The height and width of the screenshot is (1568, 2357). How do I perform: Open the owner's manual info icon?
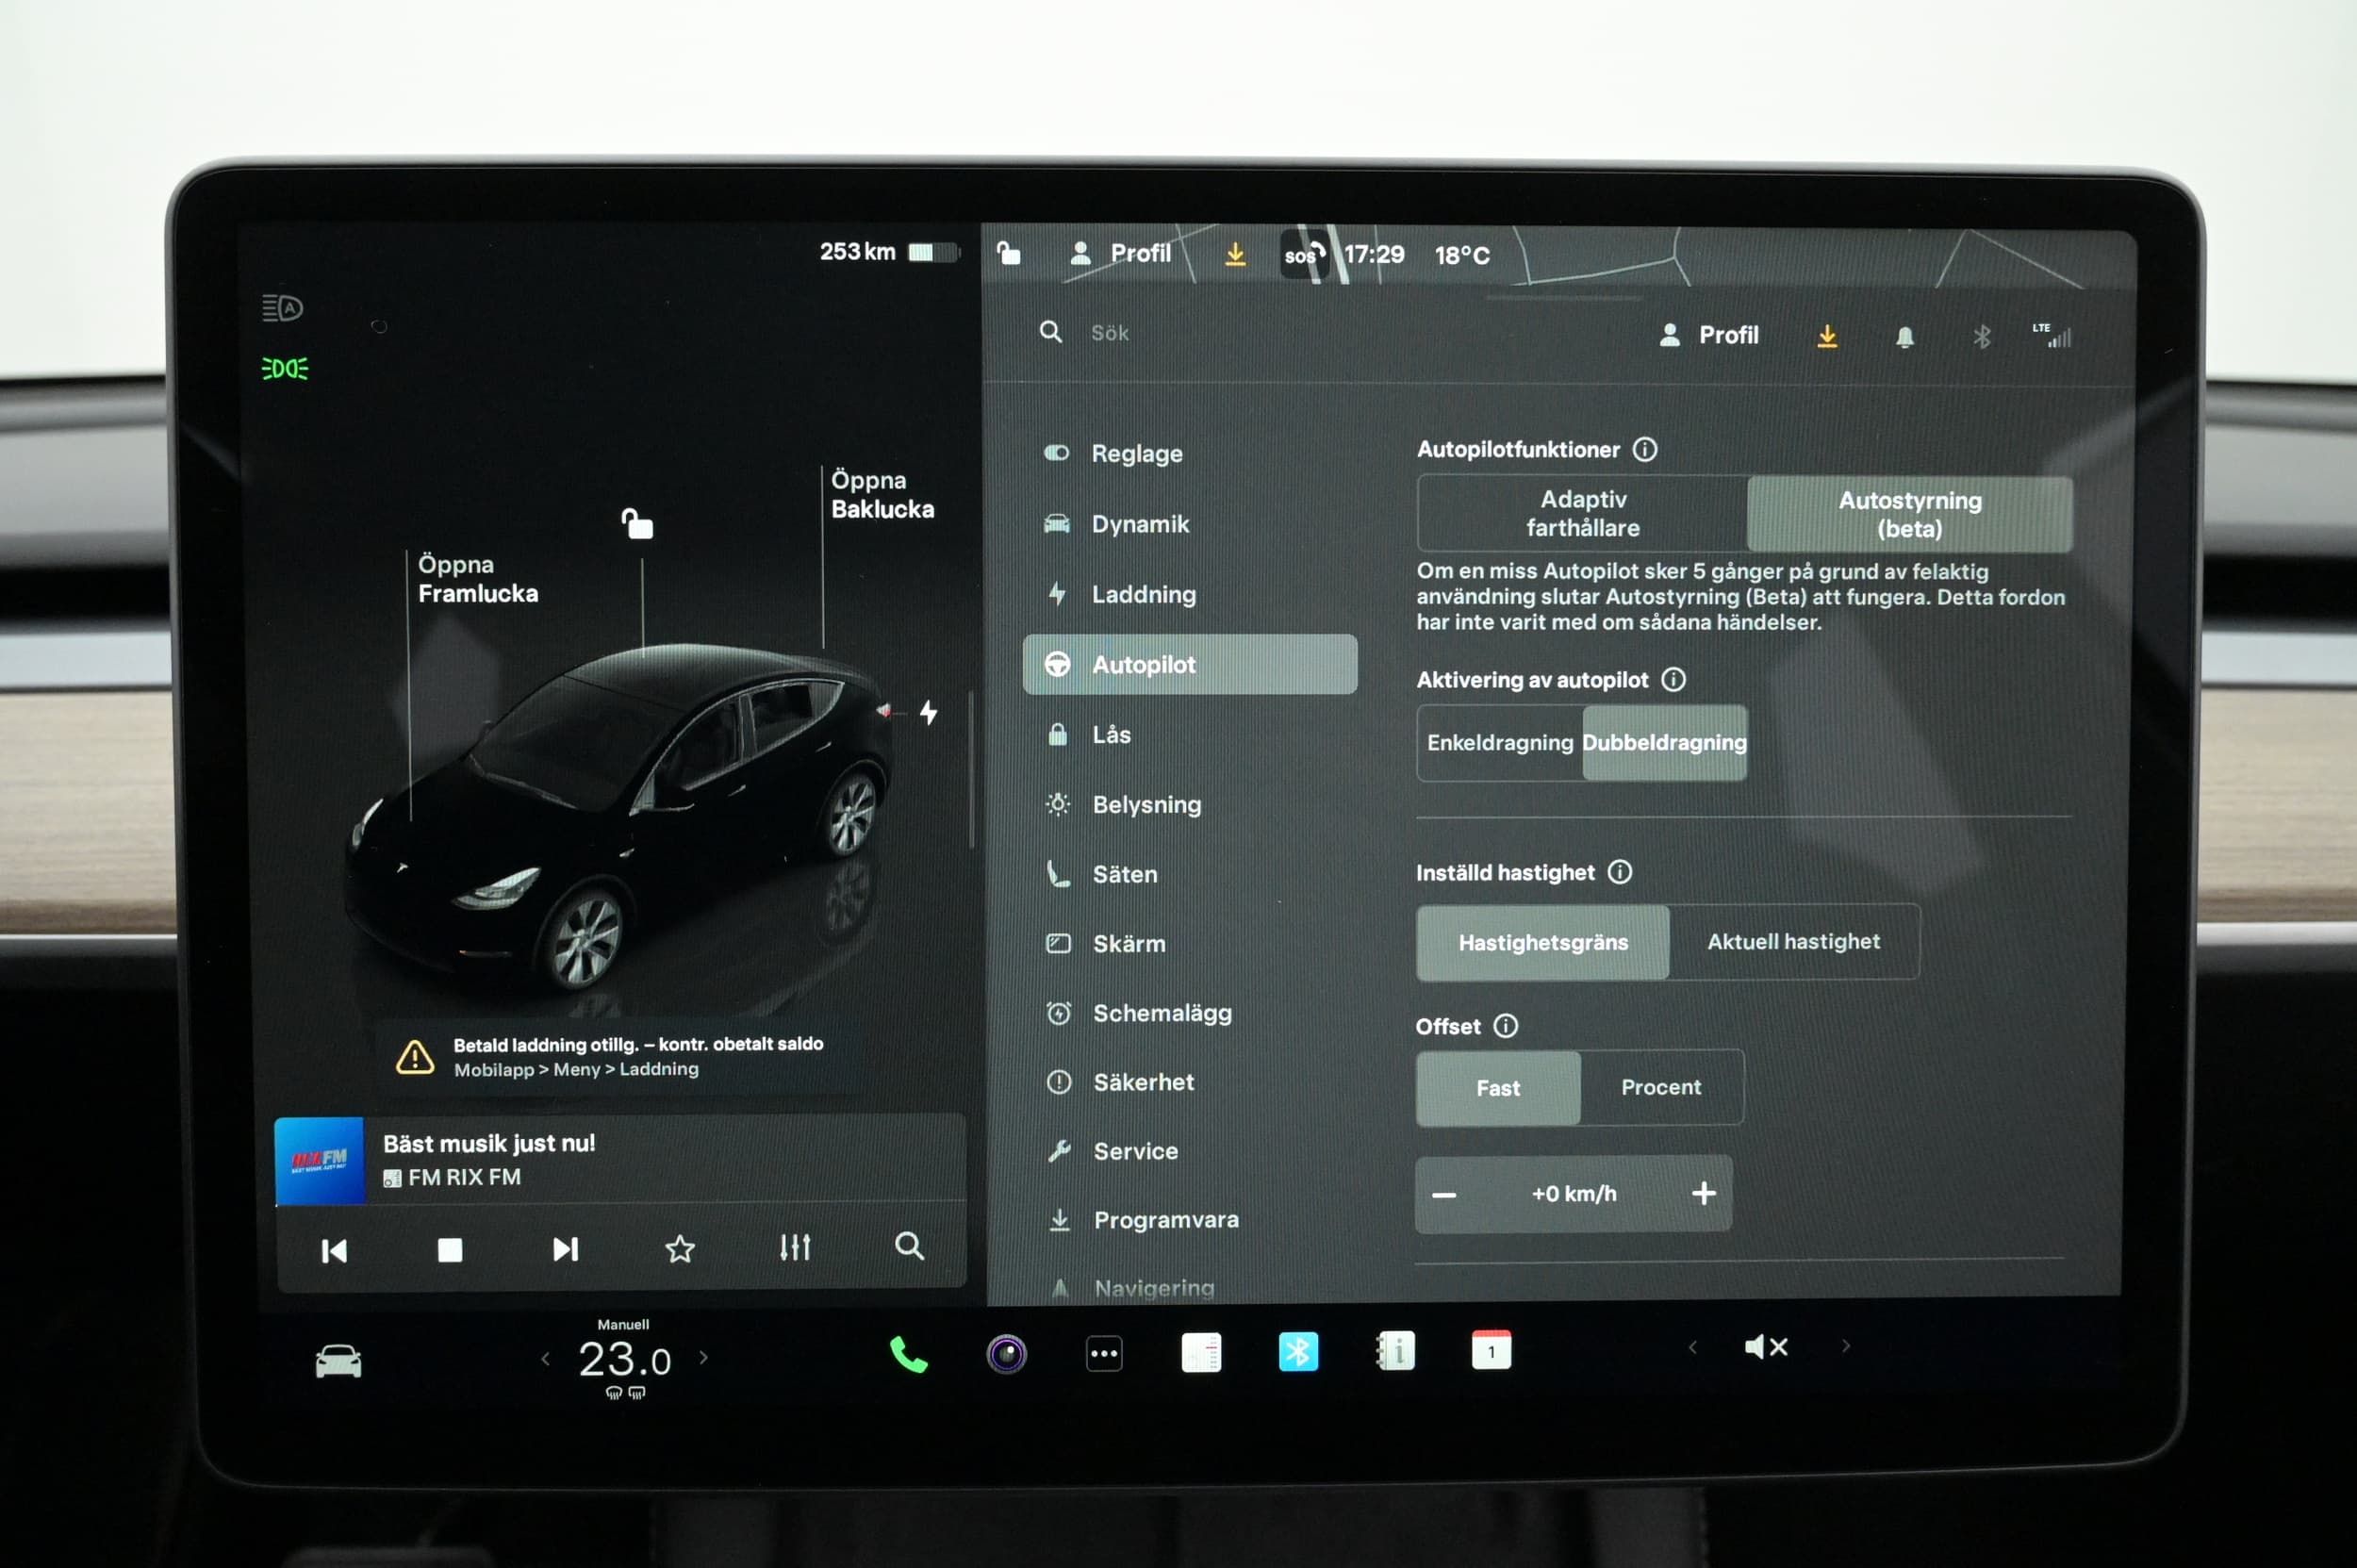(x=1395, y=1351)
